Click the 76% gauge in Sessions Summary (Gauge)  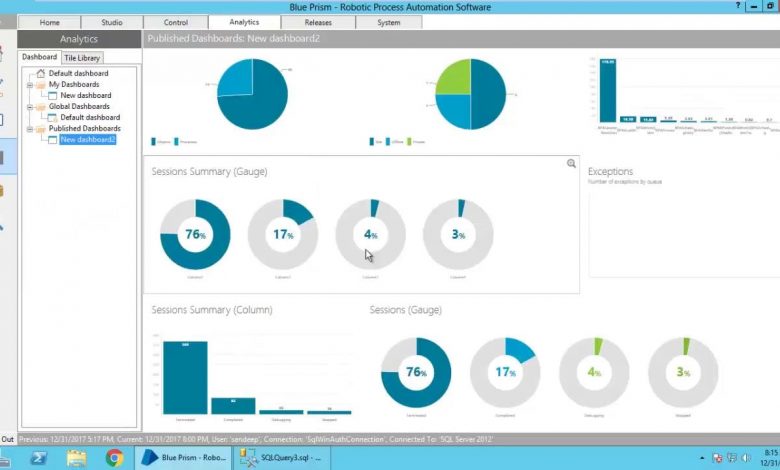click(x=195, y=234)
